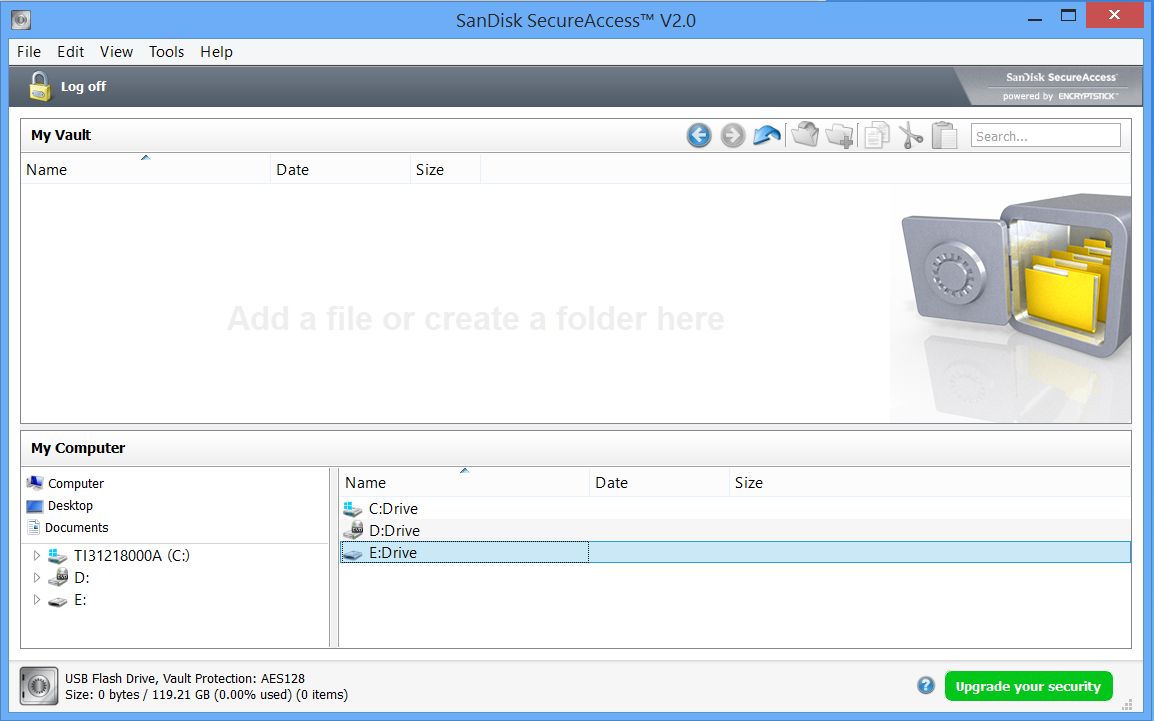Click the new folder icon with plus
Screen dimensions: 1154x721
pyautogui.click(x=840, y=136)
